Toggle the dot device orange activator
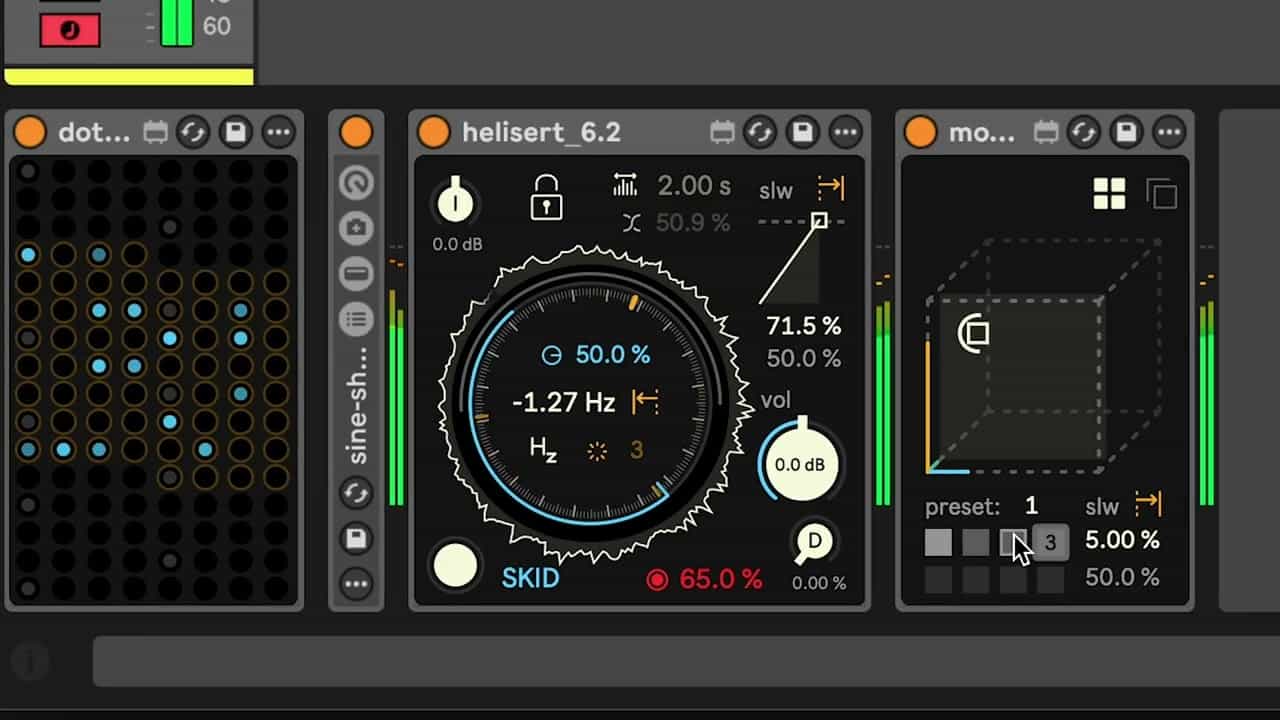The height and width of the screenshot is (720, 1280). pyautogui.click(x=30, y=132)
